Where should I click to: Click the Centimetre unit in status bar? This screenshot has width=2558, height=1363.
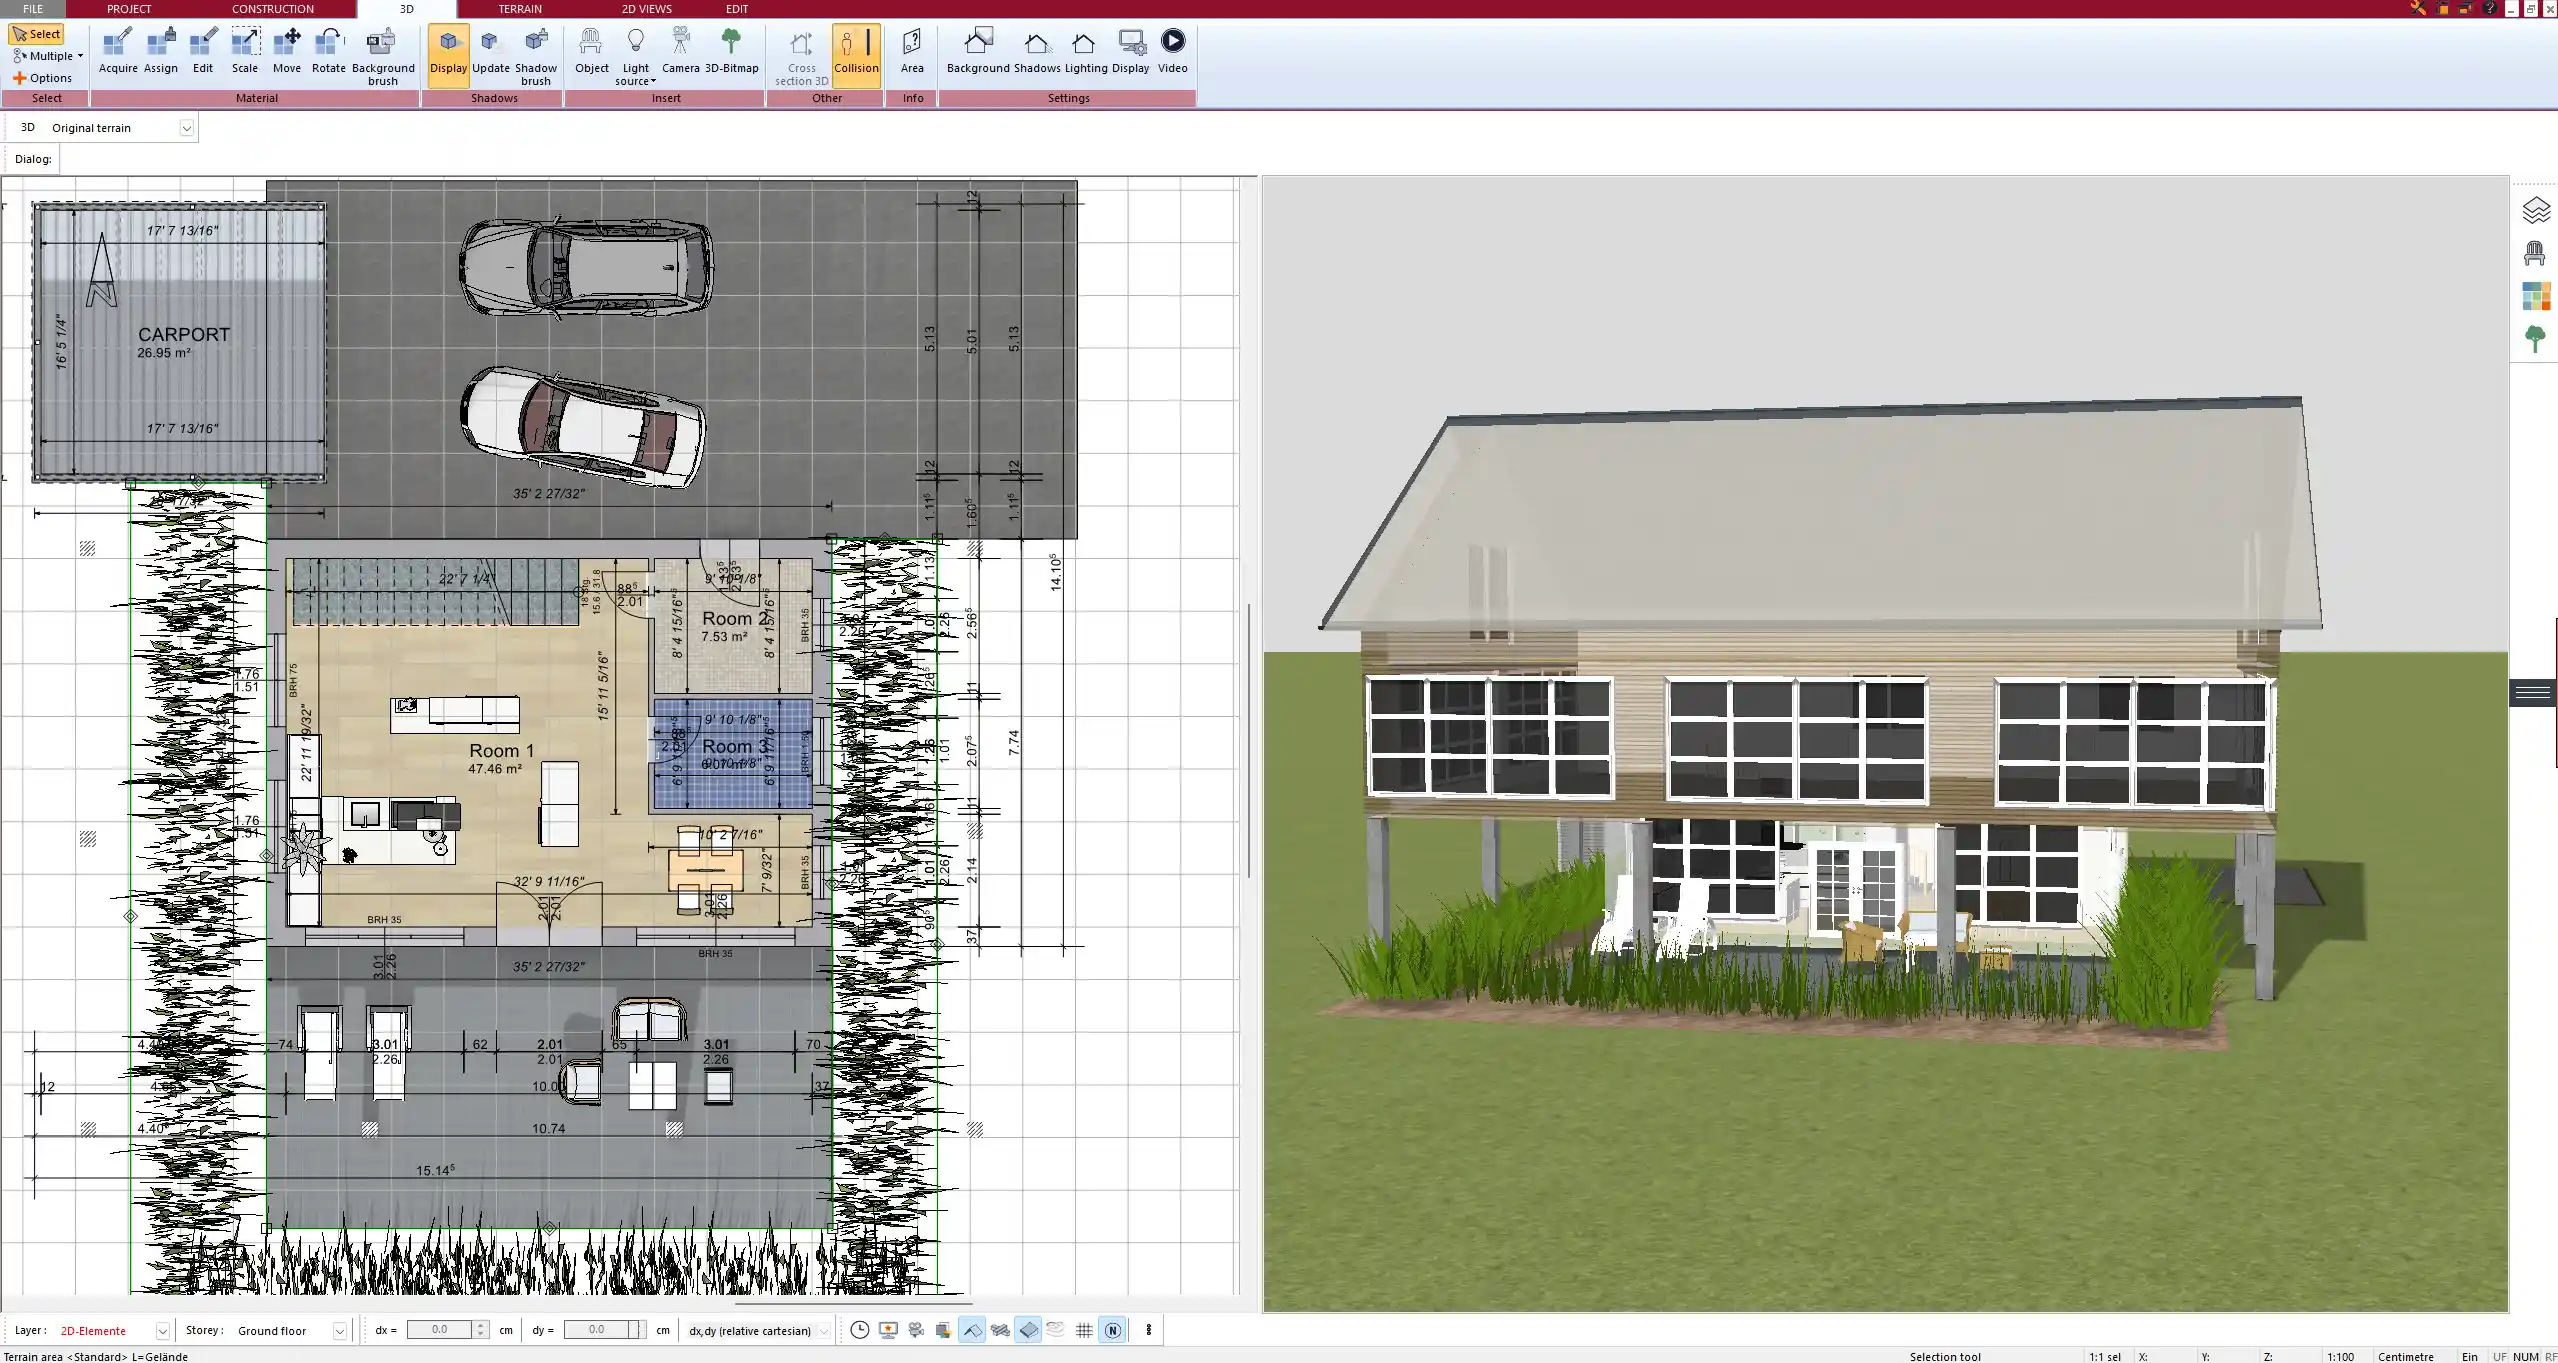2405,1356
